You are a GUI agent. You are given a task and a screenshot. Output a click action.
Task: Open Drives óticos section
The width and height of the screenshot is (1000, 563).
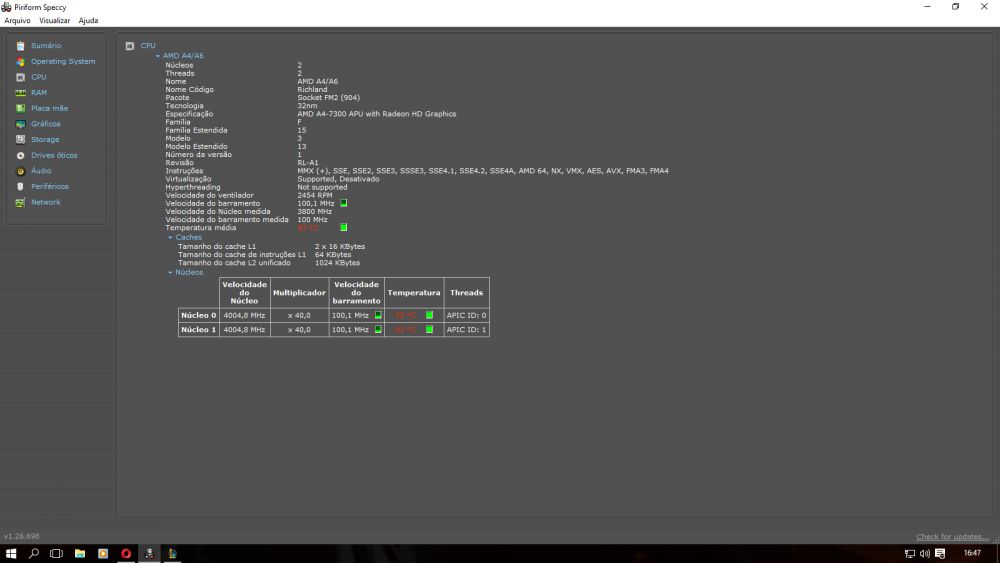pos(53,155)
